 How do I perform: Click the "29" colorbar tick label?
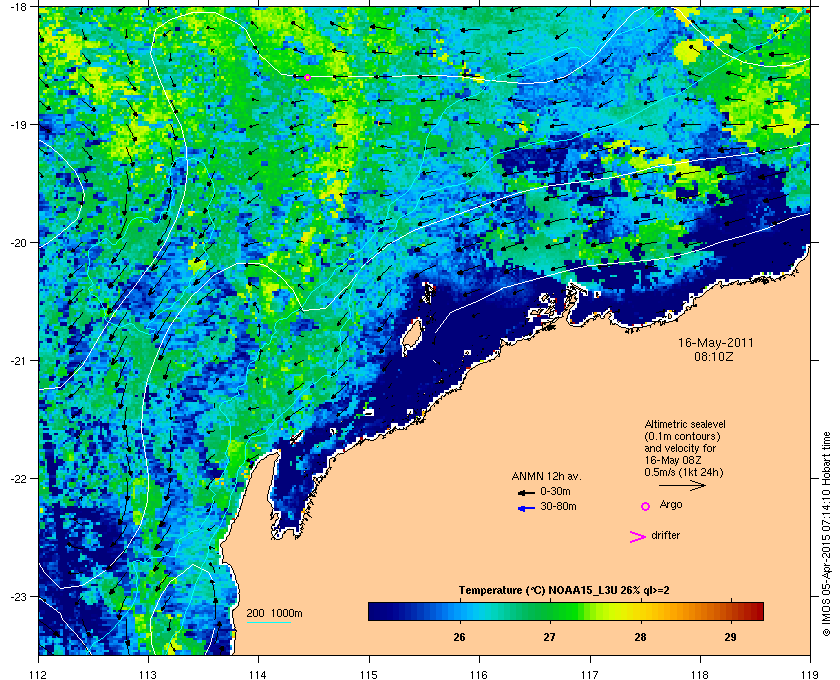tap(730, 637)
